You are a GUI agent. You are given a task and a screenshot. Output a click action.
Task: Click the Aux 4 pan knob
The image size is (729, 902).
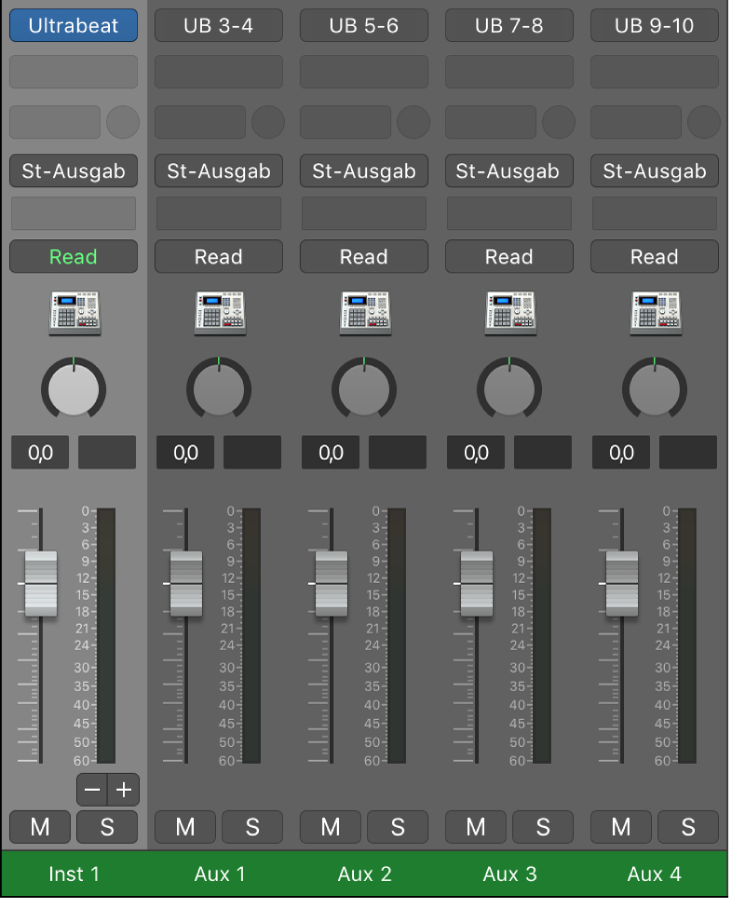(x=655, y=388)
